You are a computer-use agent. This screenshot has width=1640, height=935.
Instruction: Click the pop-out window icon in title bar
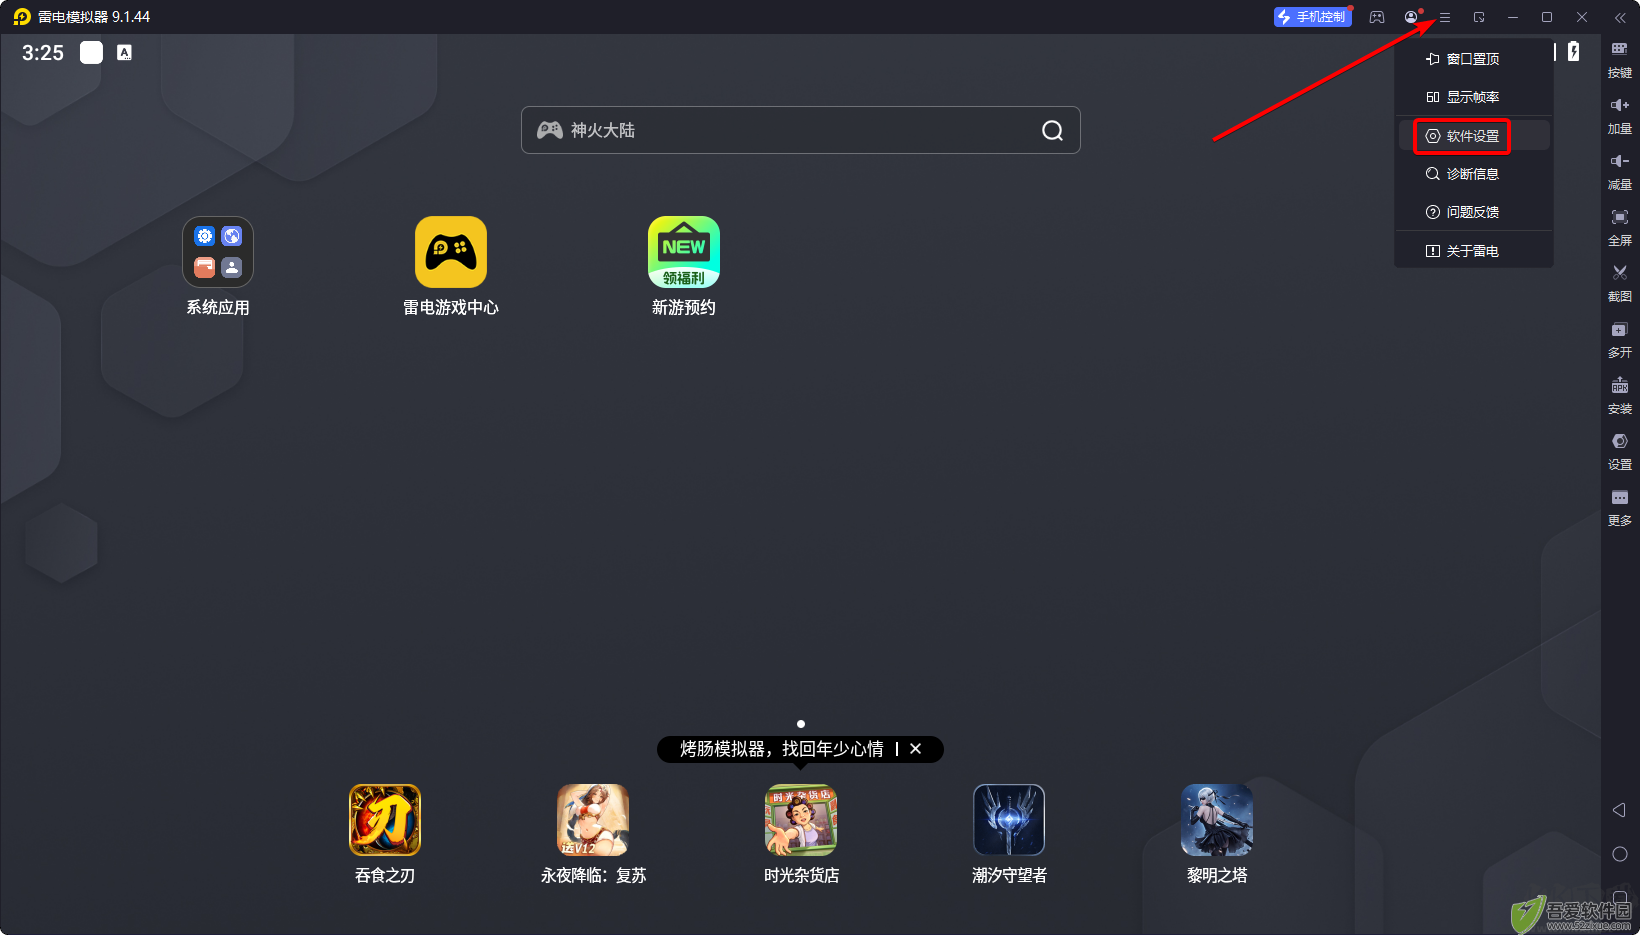[1479, 17]
